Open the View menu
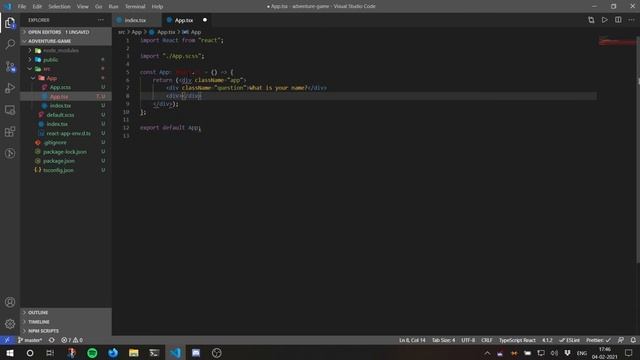This screenshot has height=360, width=640. 82,7
